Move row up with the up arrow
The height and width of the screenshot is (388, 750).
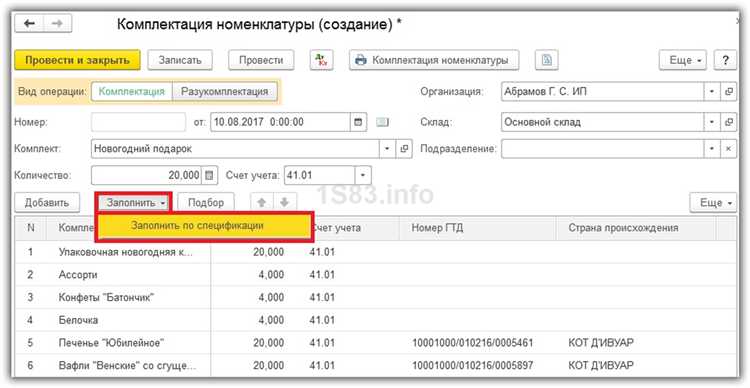(x=262, y=203)
